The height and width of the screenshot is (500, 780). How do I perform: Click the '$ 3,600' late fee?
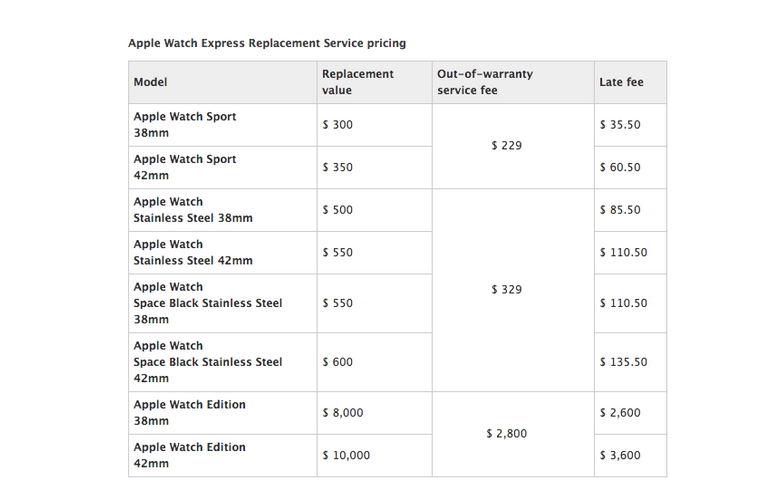[620, 456]
